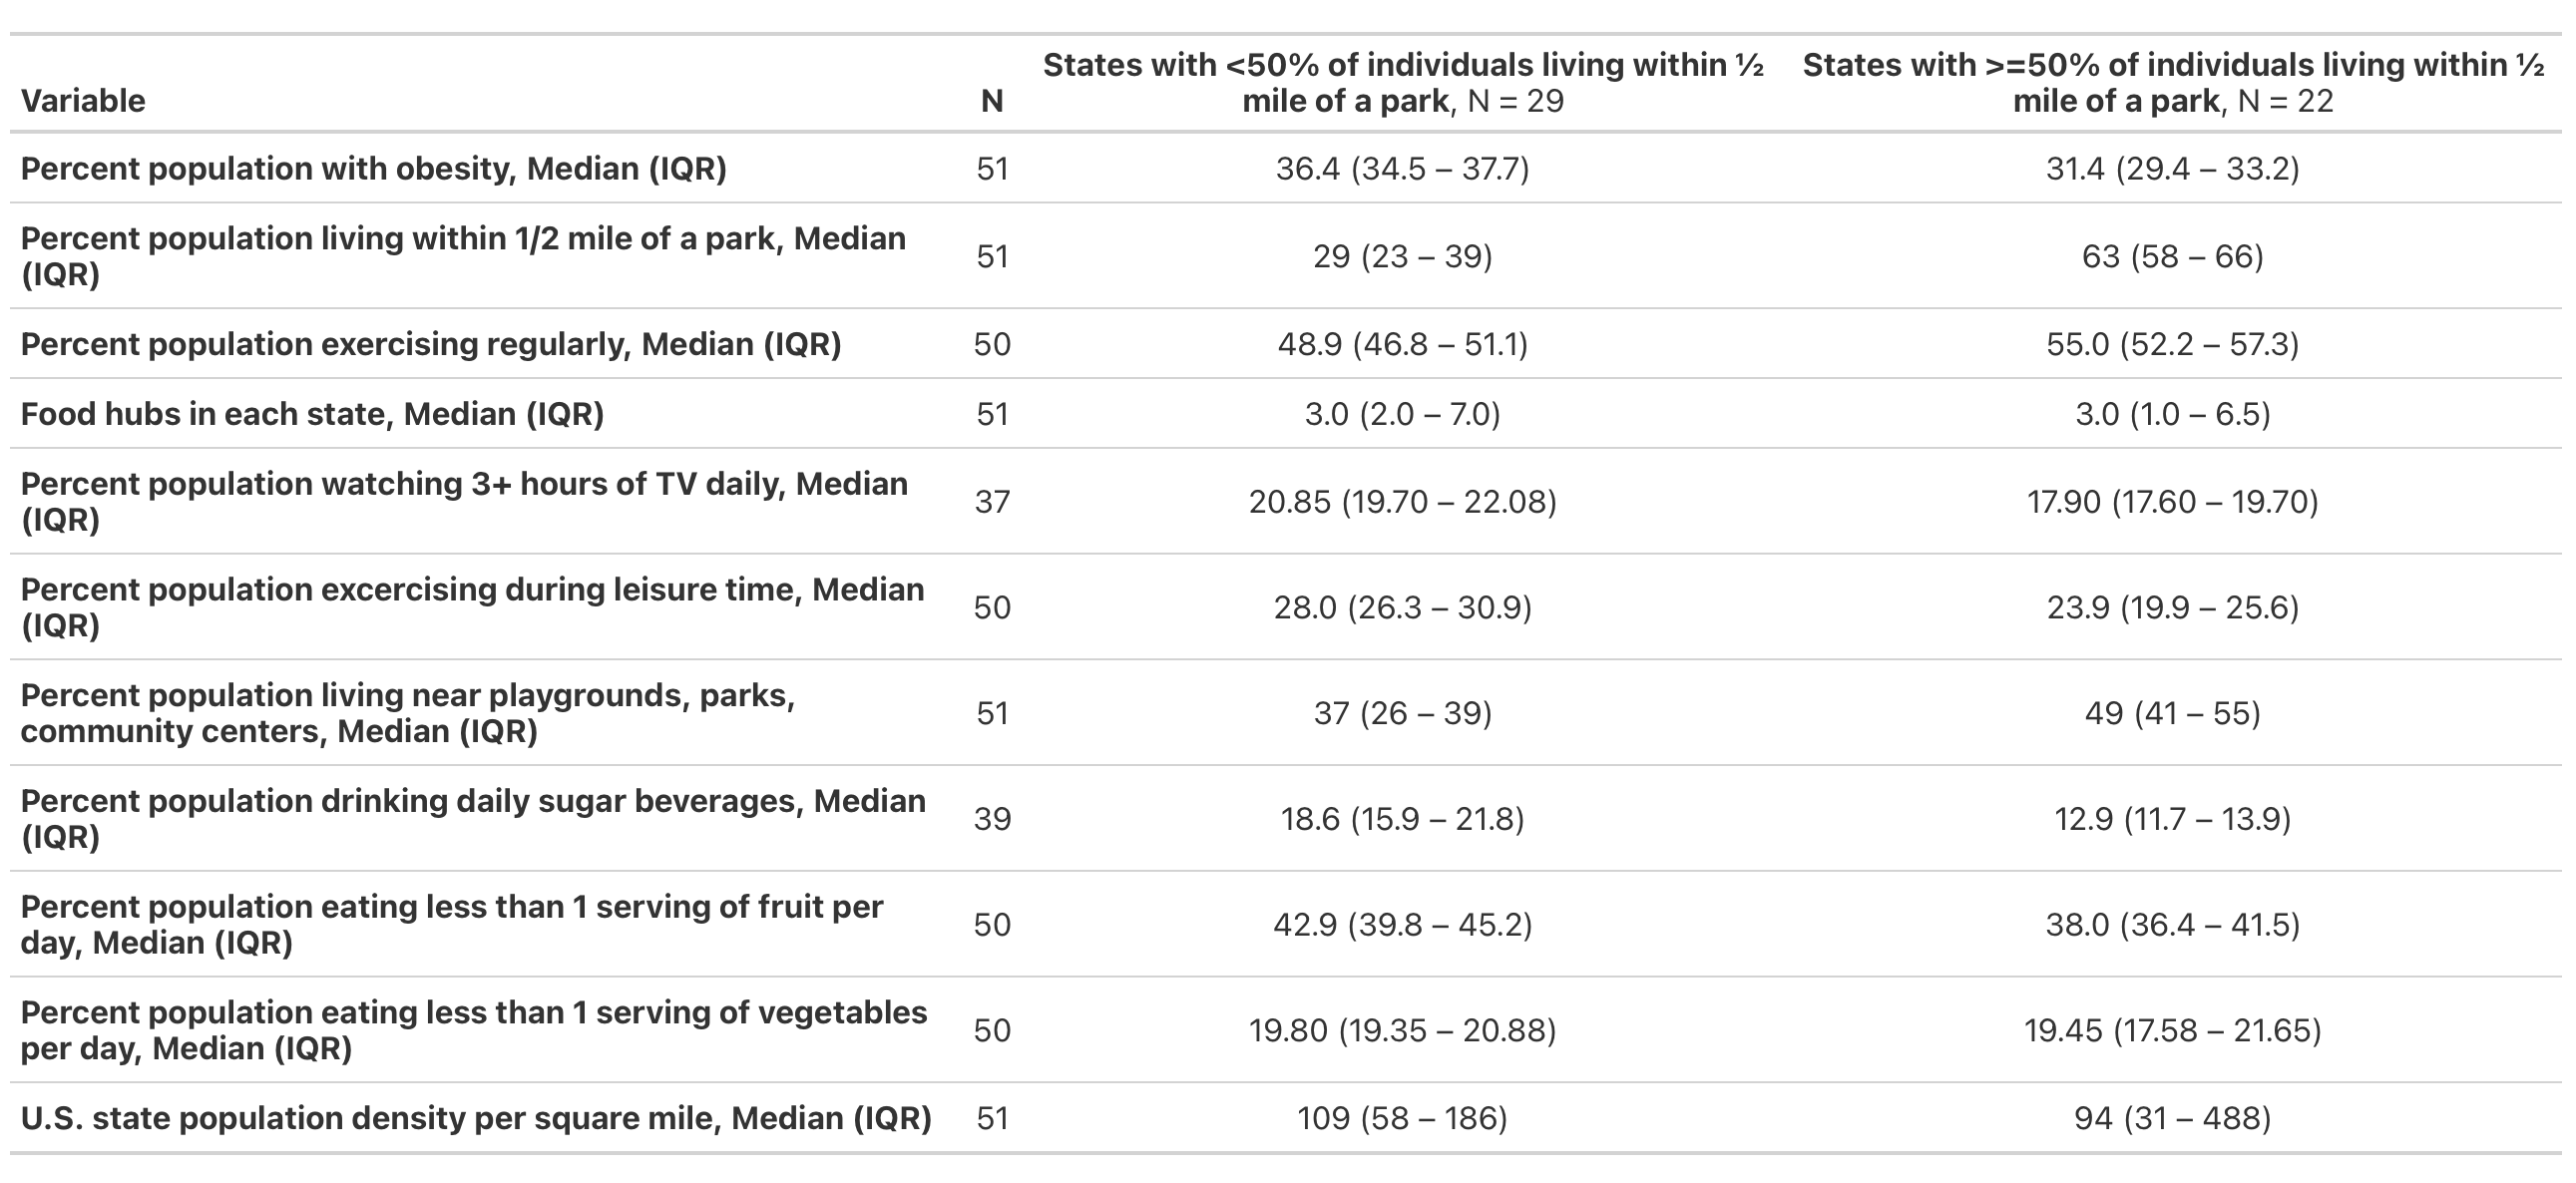Select the 12.9 (11.7 – 13.9) sugar beverages cell
Viewport: 2576px width, 1183px height.
coord(2172,819)
